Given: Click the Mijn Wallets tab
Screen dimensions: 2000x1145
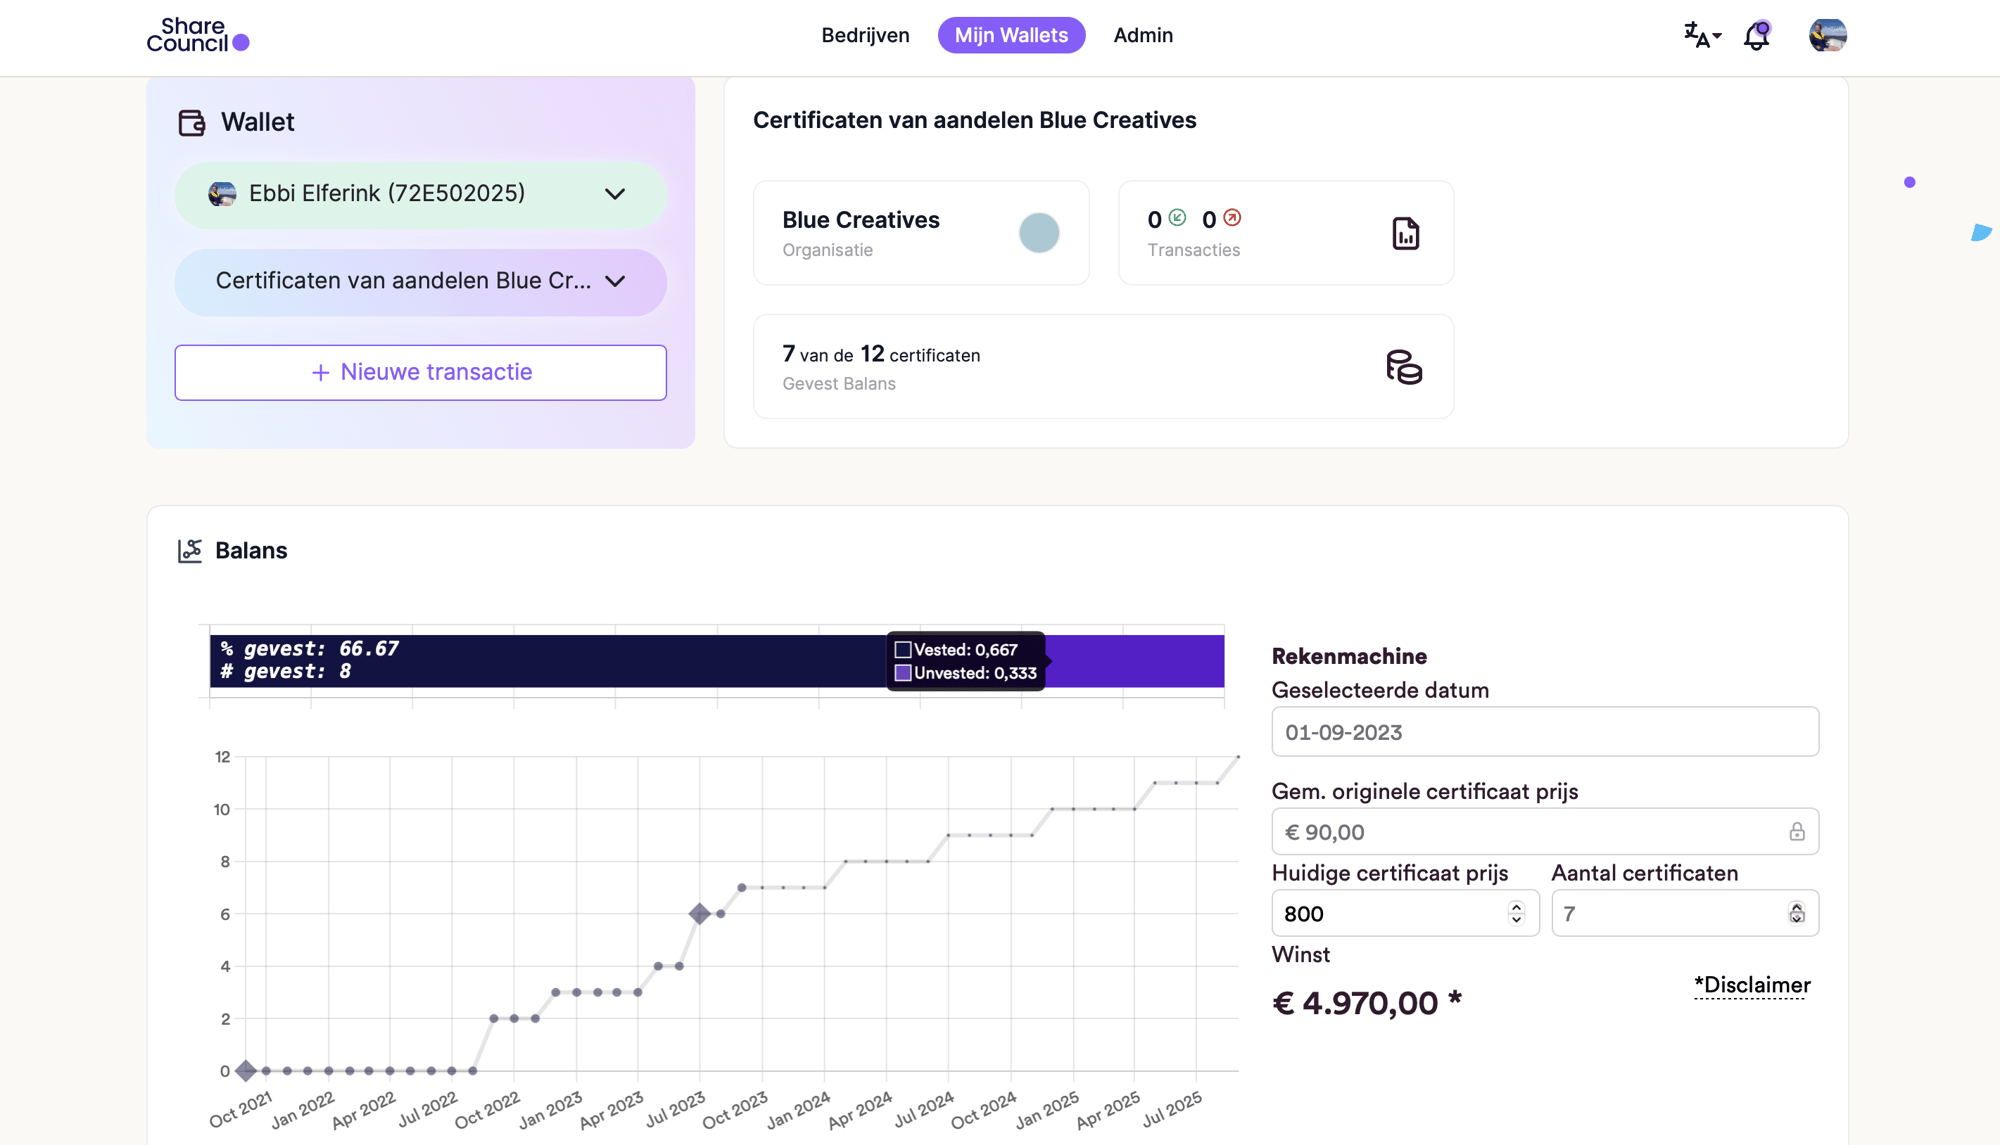Looking at the screenshot, I should [1010, 33].
